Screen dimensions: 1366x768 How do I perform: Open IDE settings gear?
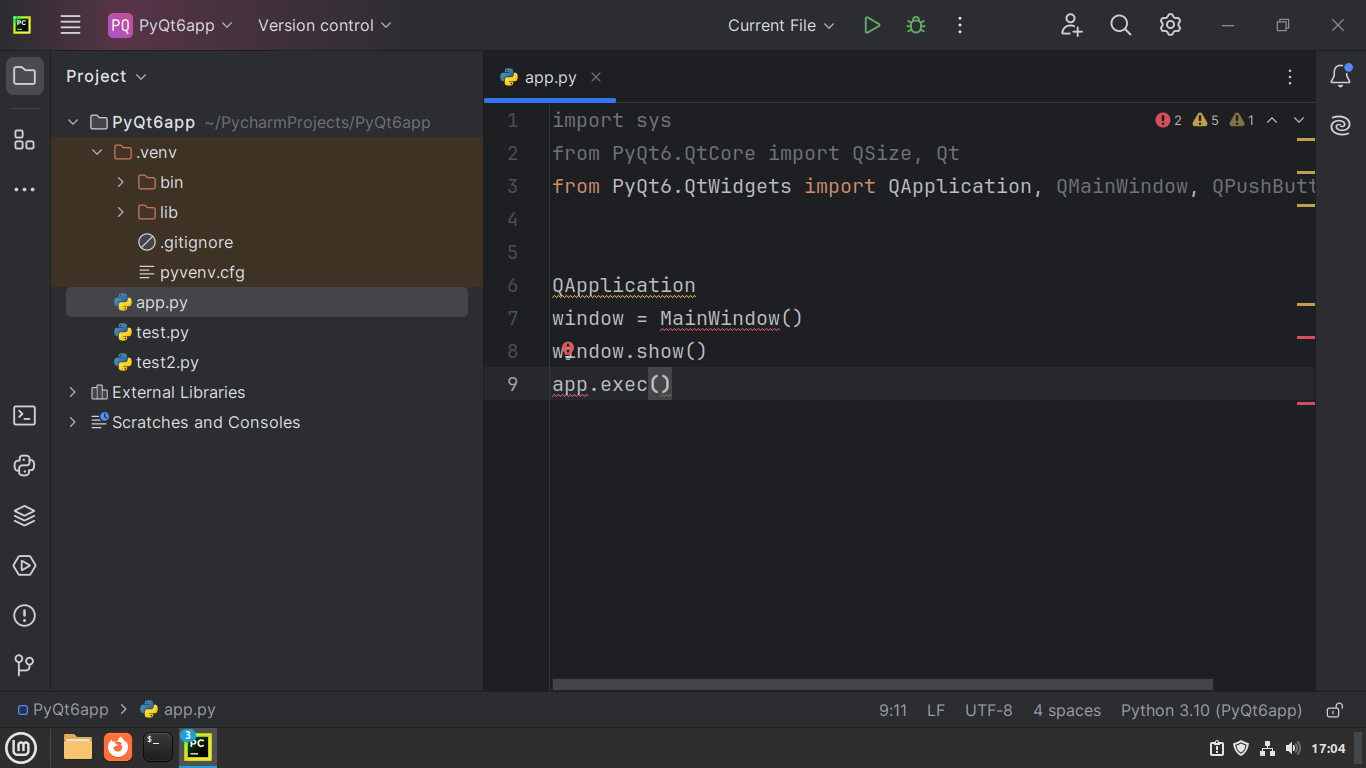(x=1171, y=25)
